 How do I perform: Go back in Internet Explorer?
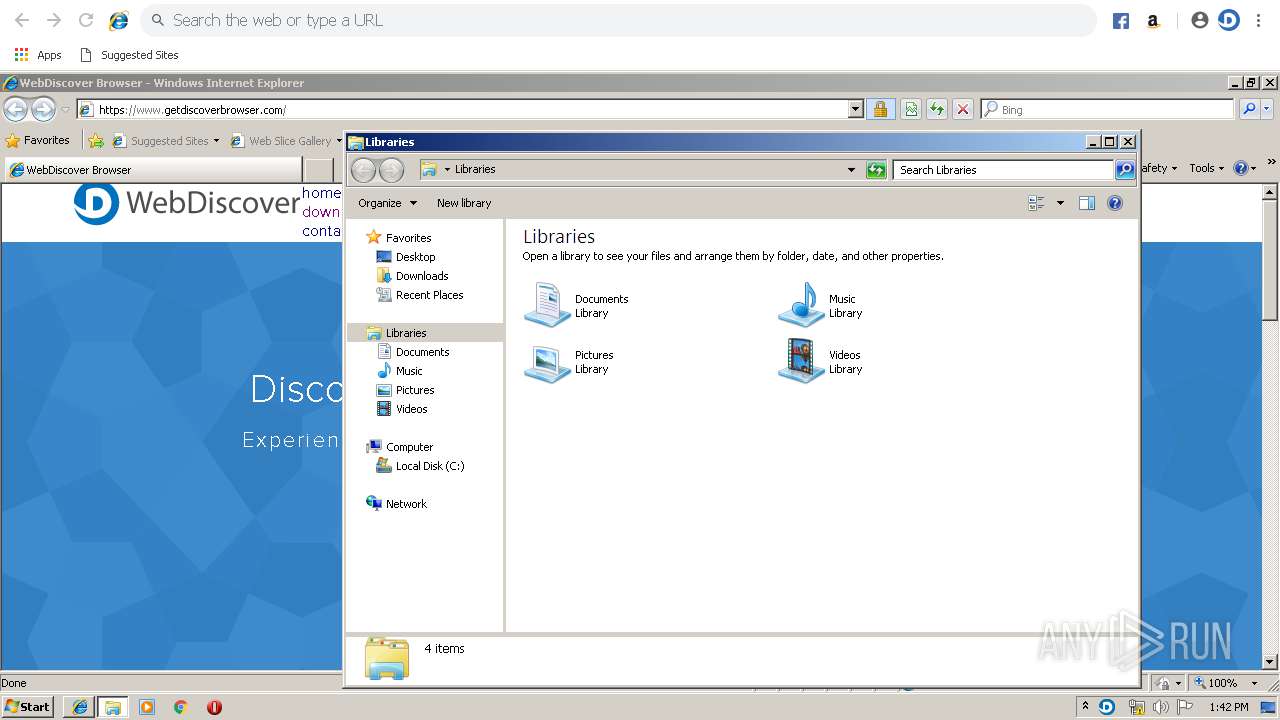click(x=16, y=109)
